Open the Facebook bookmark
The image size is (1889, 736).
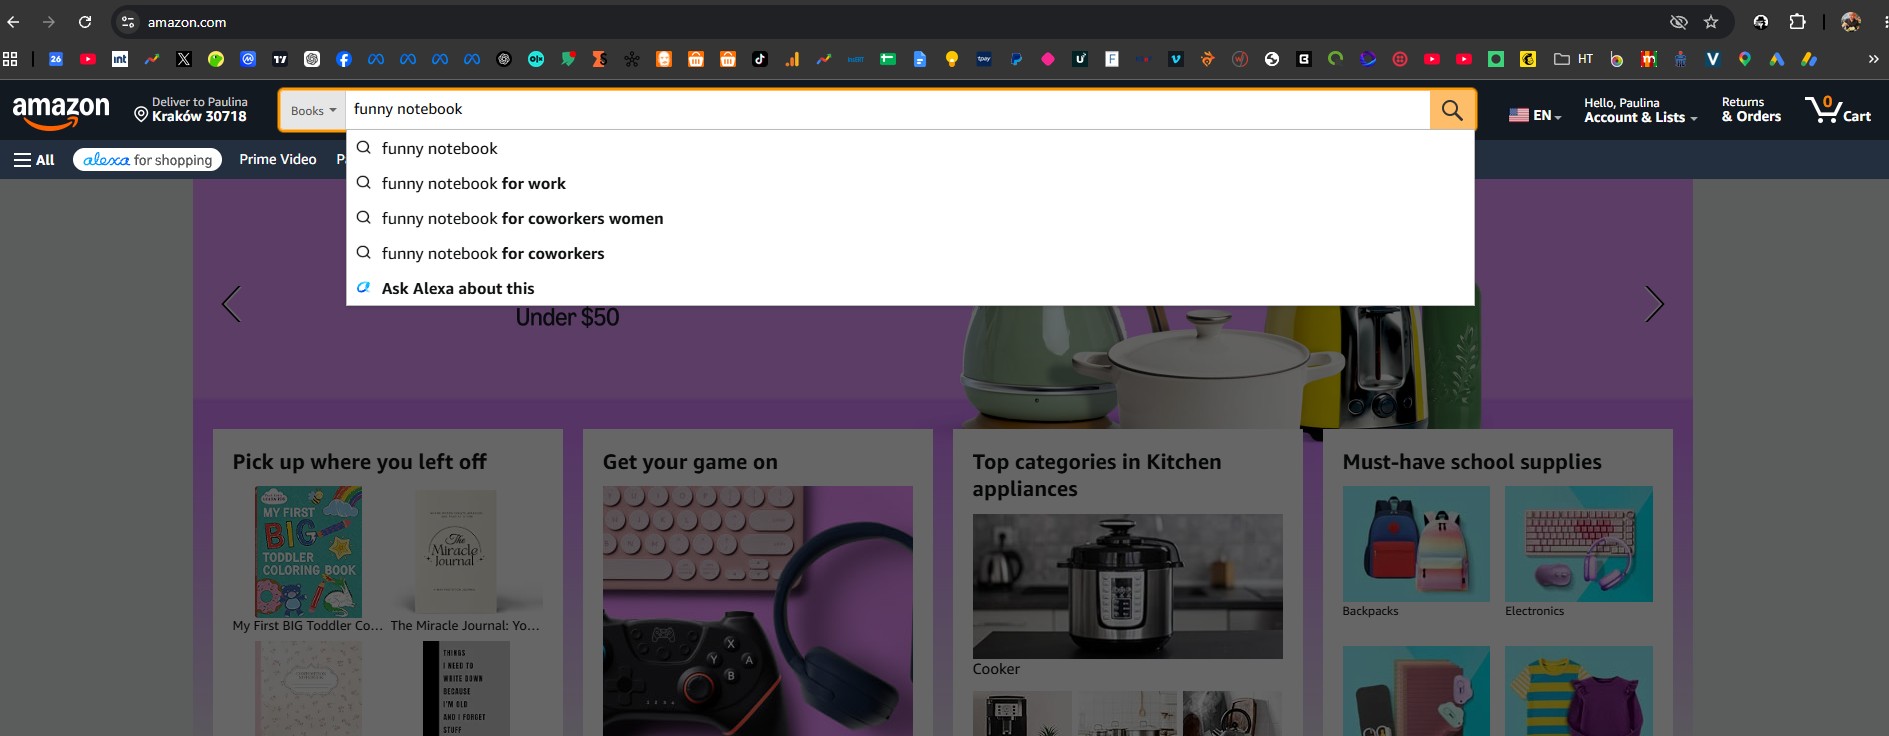(x=344, y=59)
